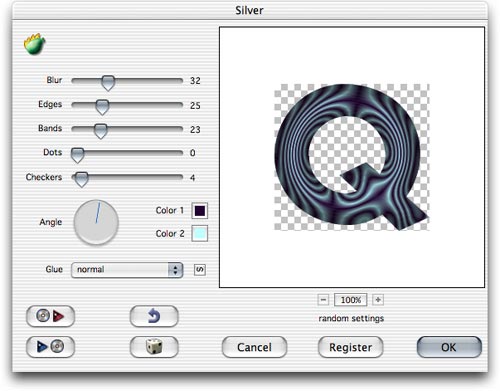Click the Bands slider handle
The width and height of the screenshot is (500, 391).
click(100, 131)
